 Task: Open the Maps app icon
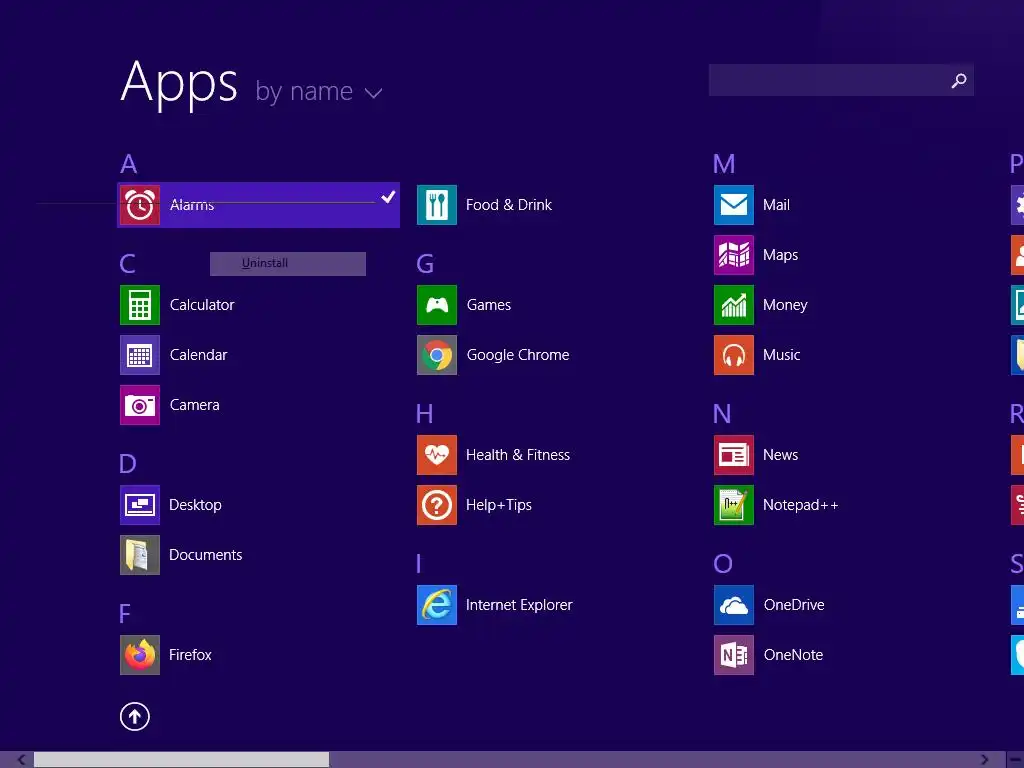click(734, 255)
